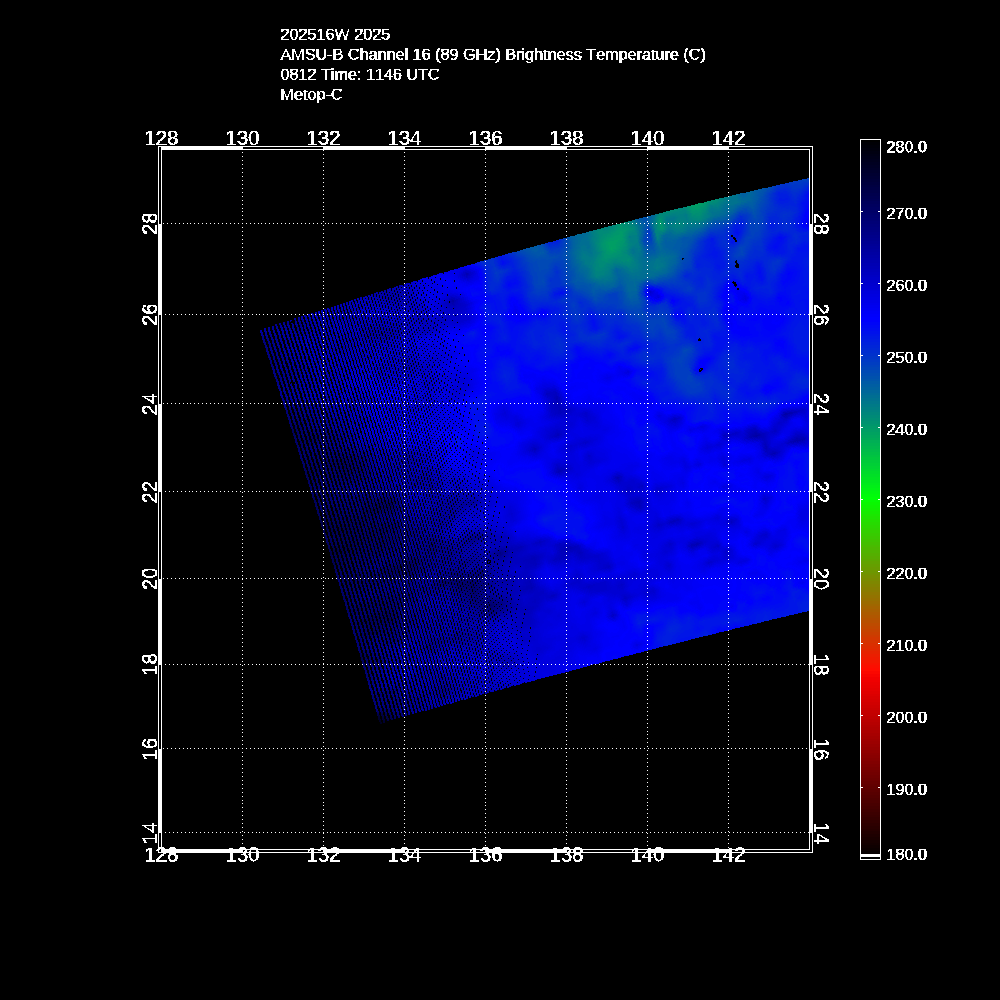Click longitude 142 on the top axis
Image resolution: width=1000 pixels, height=1000 pixels.
point(728,138)
